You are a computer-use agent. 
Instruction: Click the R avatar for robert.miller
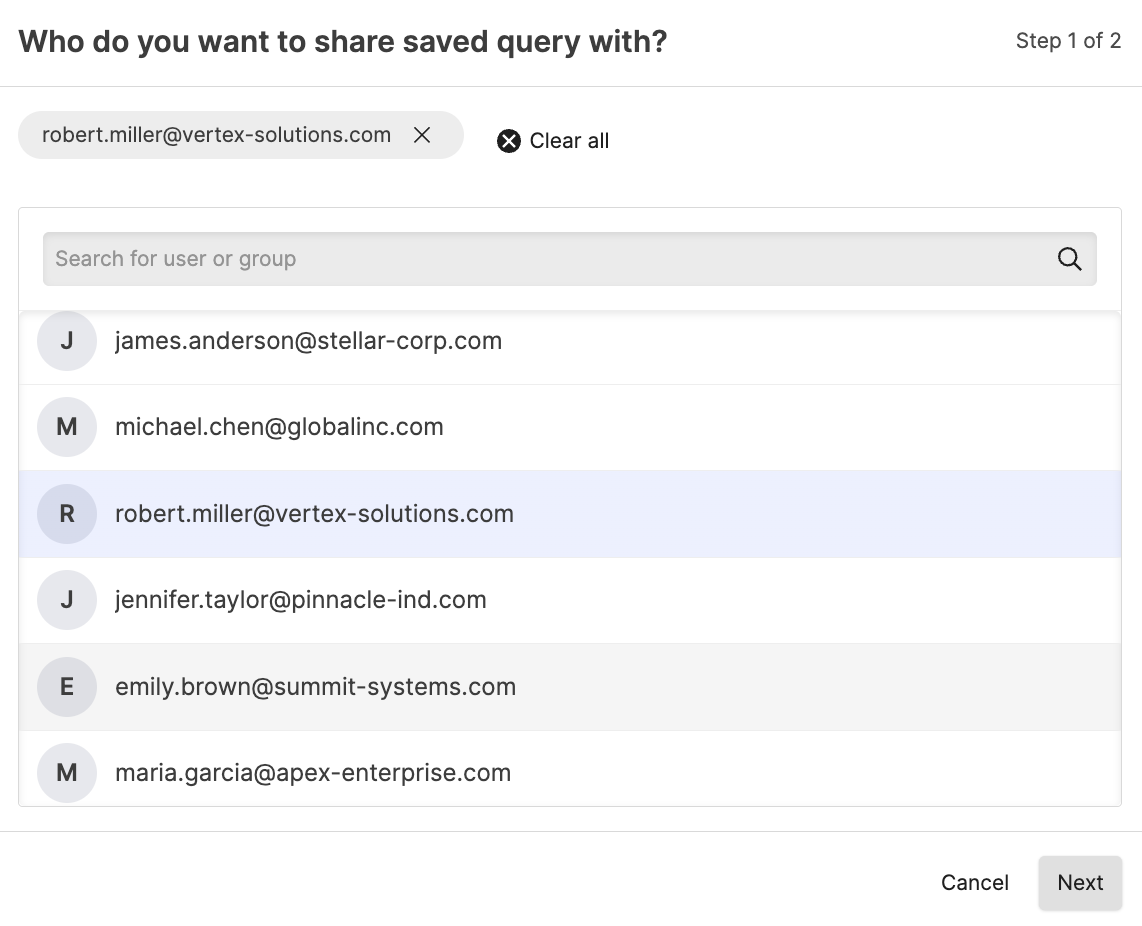coord(67,514)
